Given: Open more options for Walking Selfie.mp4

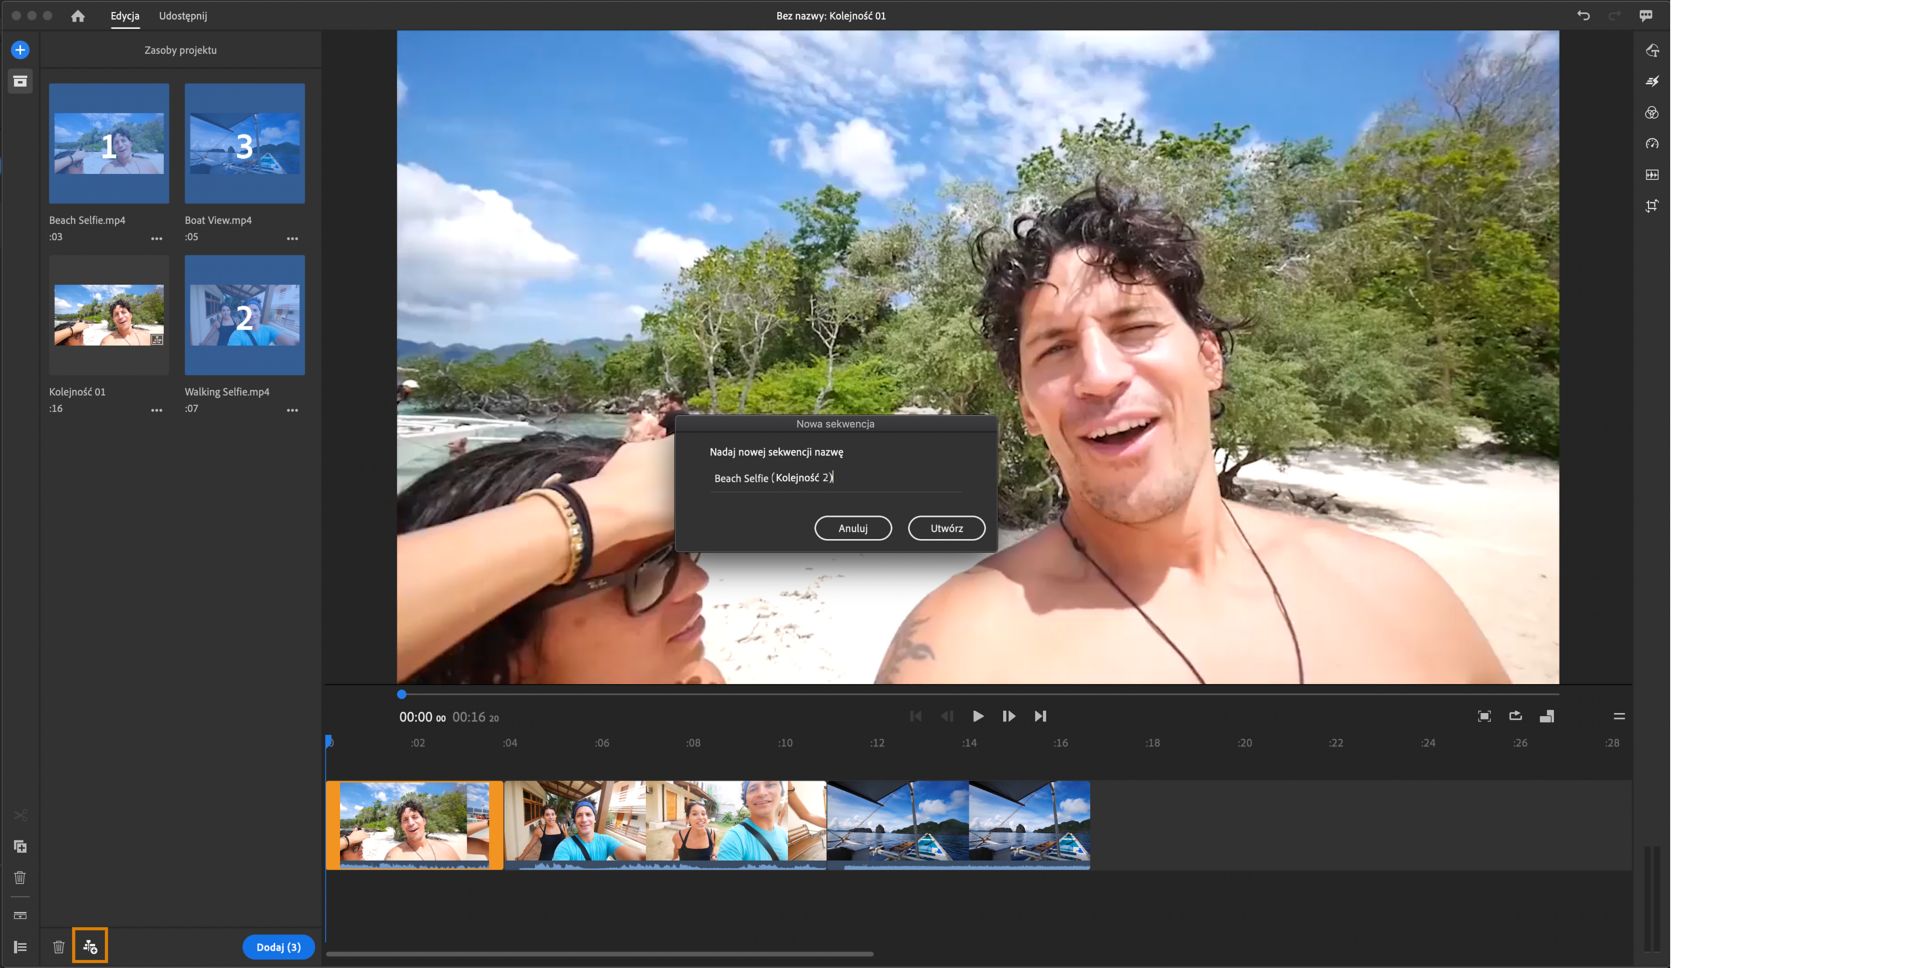Looking at the screenshot, I should (x=292, y=410).
